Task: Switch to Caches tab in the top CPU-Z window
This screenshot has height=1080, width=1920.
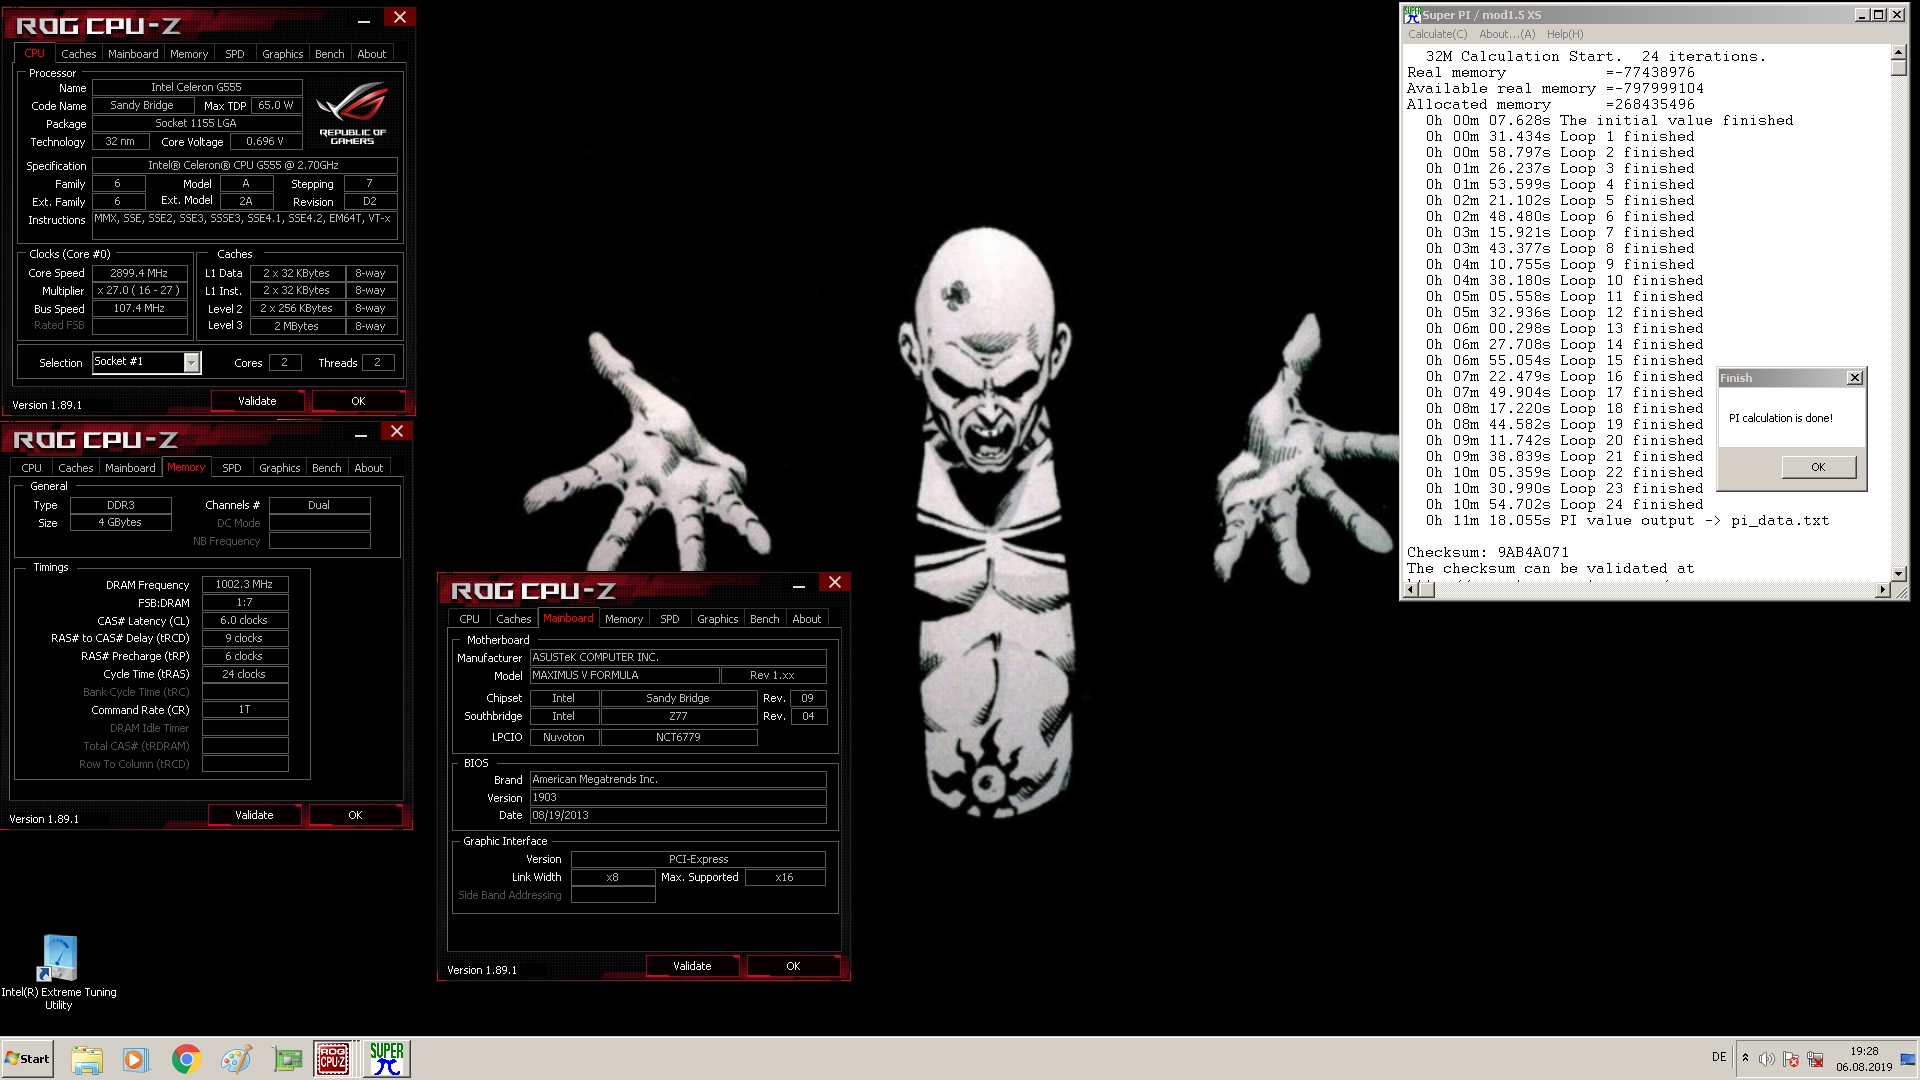Action: [x=78, y=54]
